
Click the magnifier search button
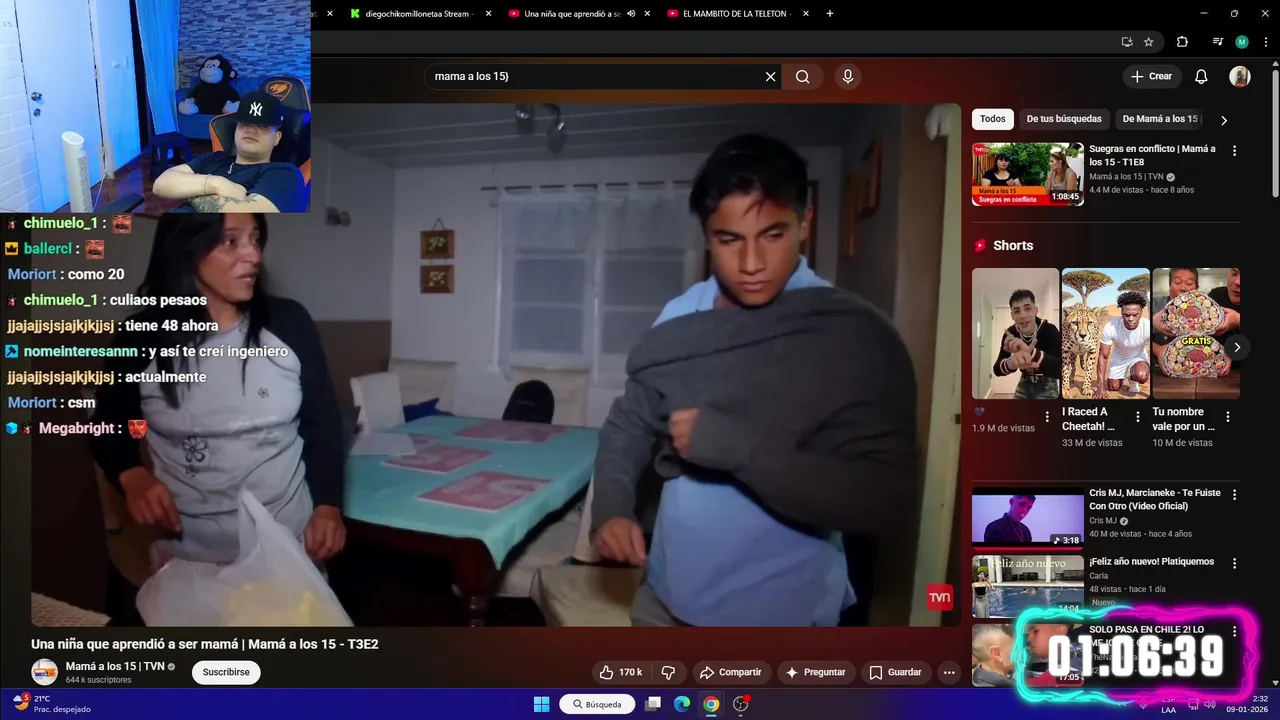tap(803, 76)
